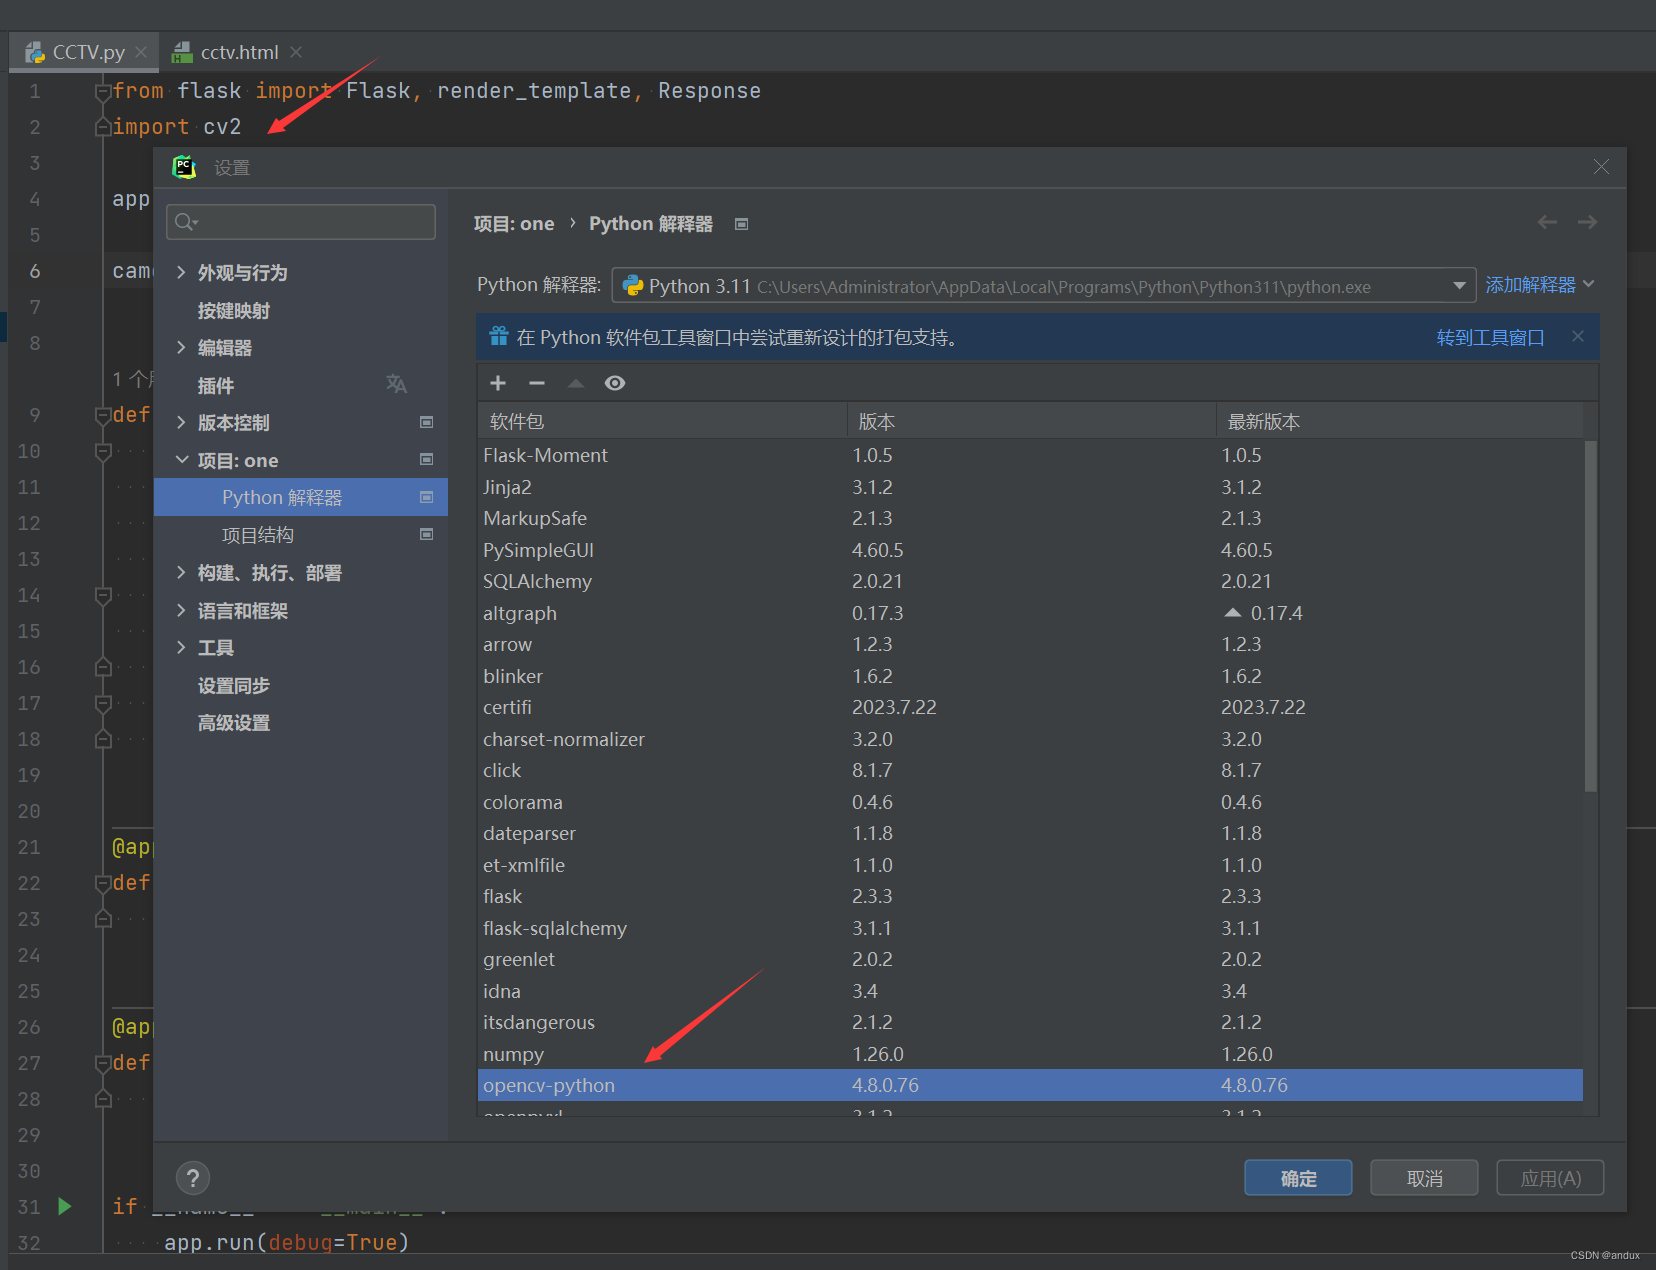Open the 添加解释器 dropdown link

point(1539,285)
